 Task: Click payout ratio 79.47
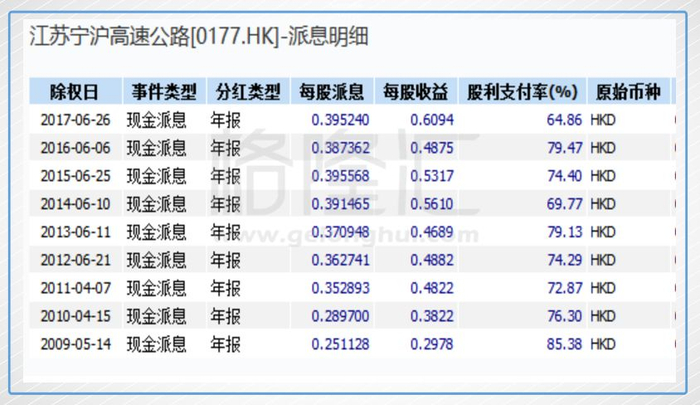(x=565, y=148)
